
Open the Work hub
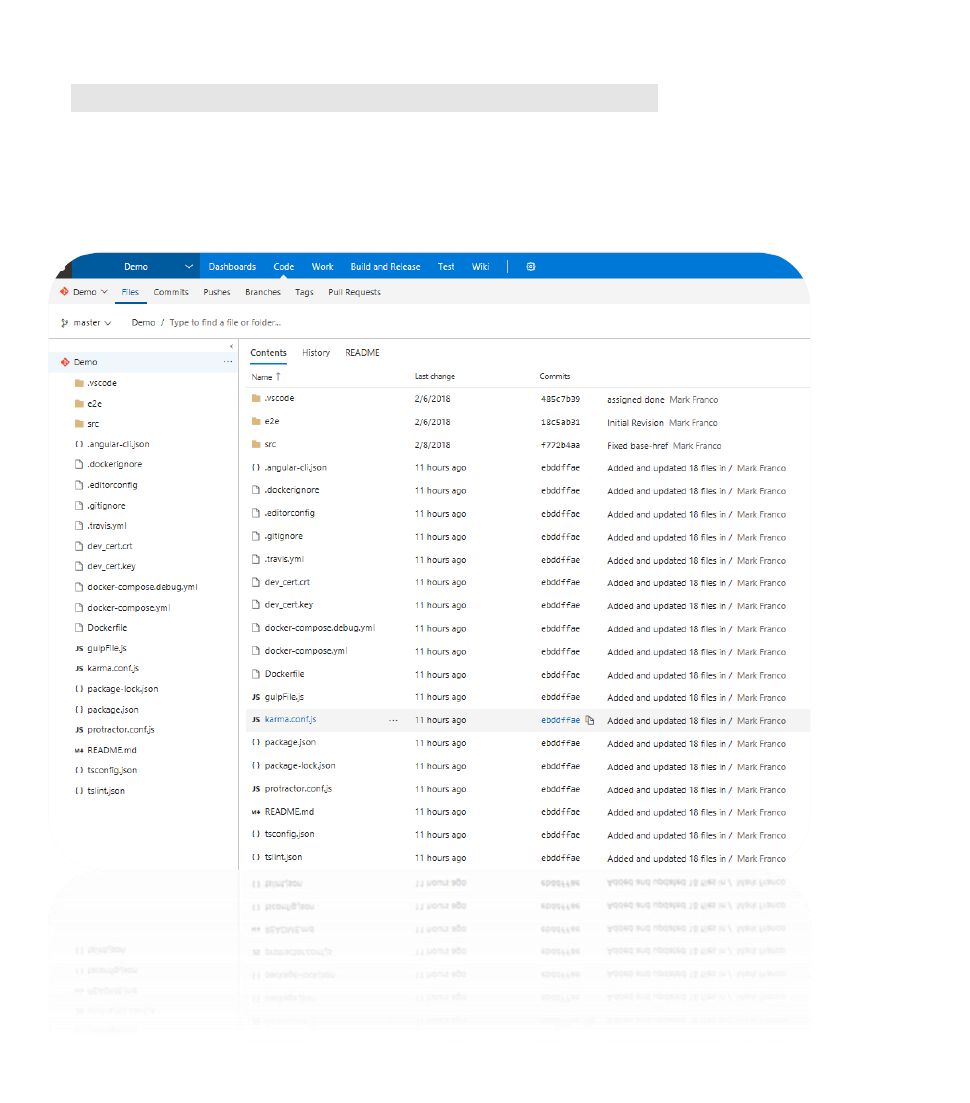point(322,267)
